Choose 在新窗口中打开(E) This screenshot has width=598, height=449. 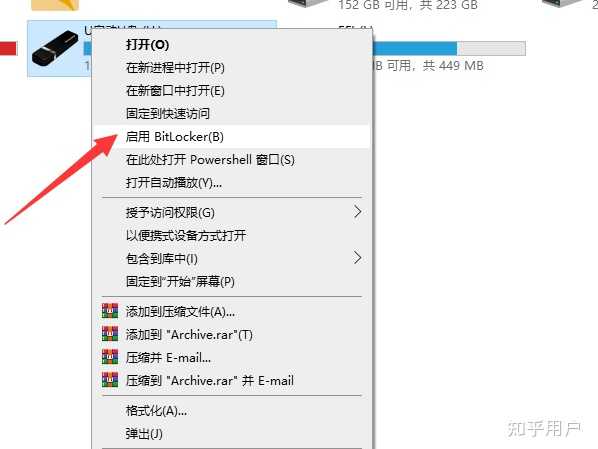[231, 90]
